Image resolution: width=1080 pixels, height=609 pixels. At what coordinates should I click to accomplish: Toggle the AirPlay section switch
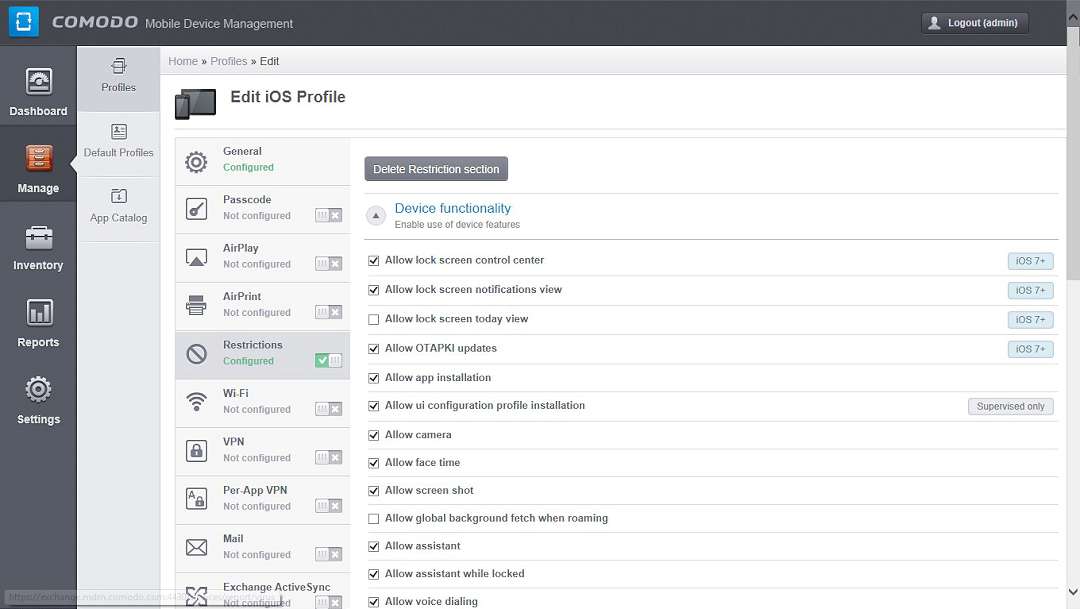pyautogui.click(x=329, y=264)
